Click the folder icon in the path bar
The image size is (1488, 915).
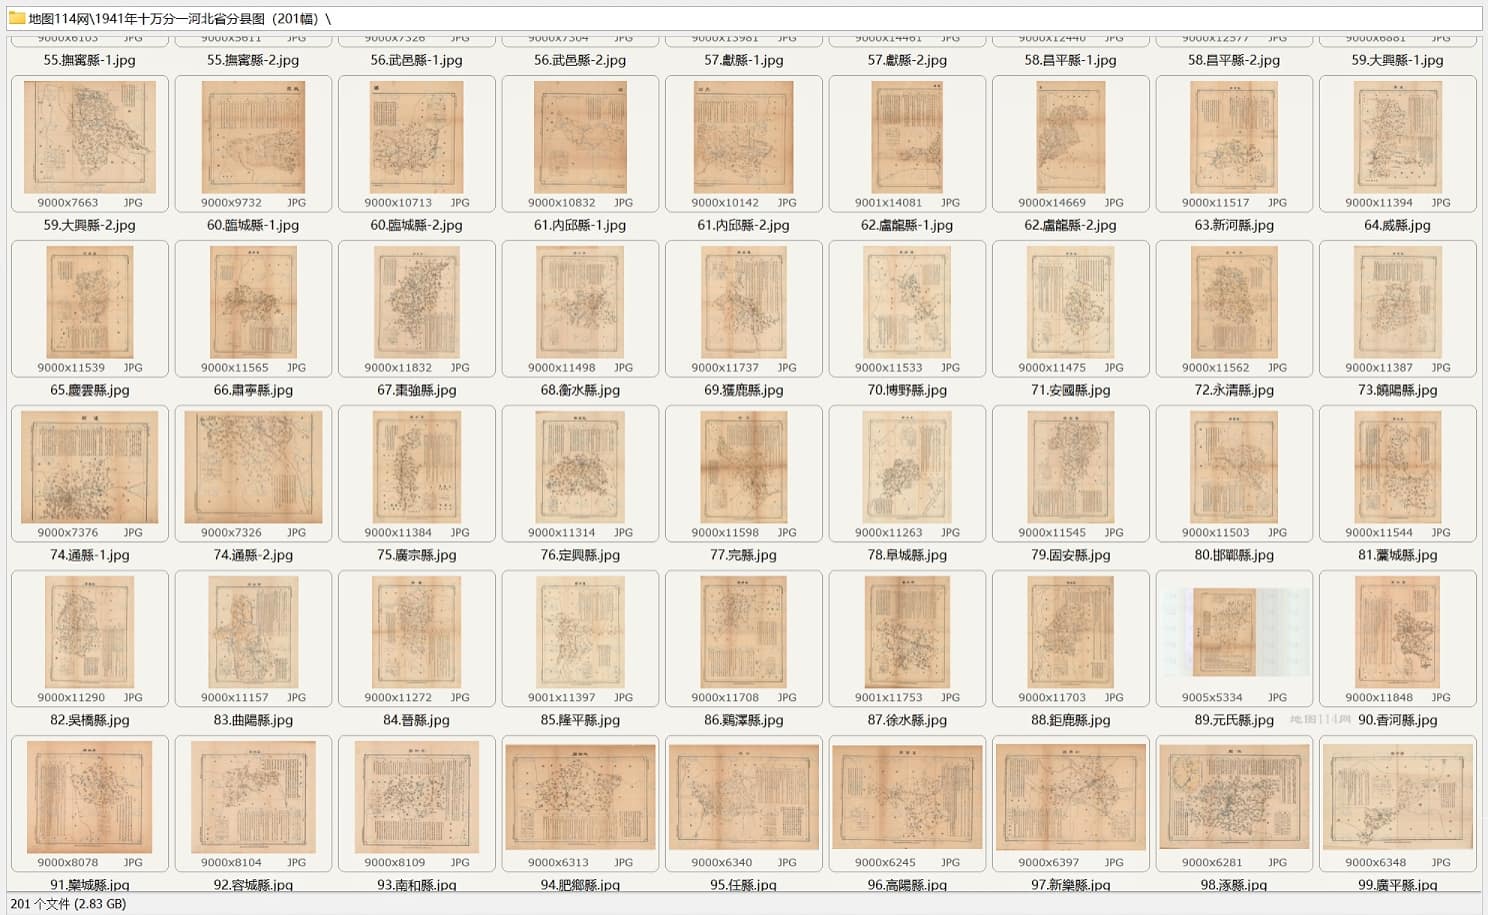pos(17,18)
